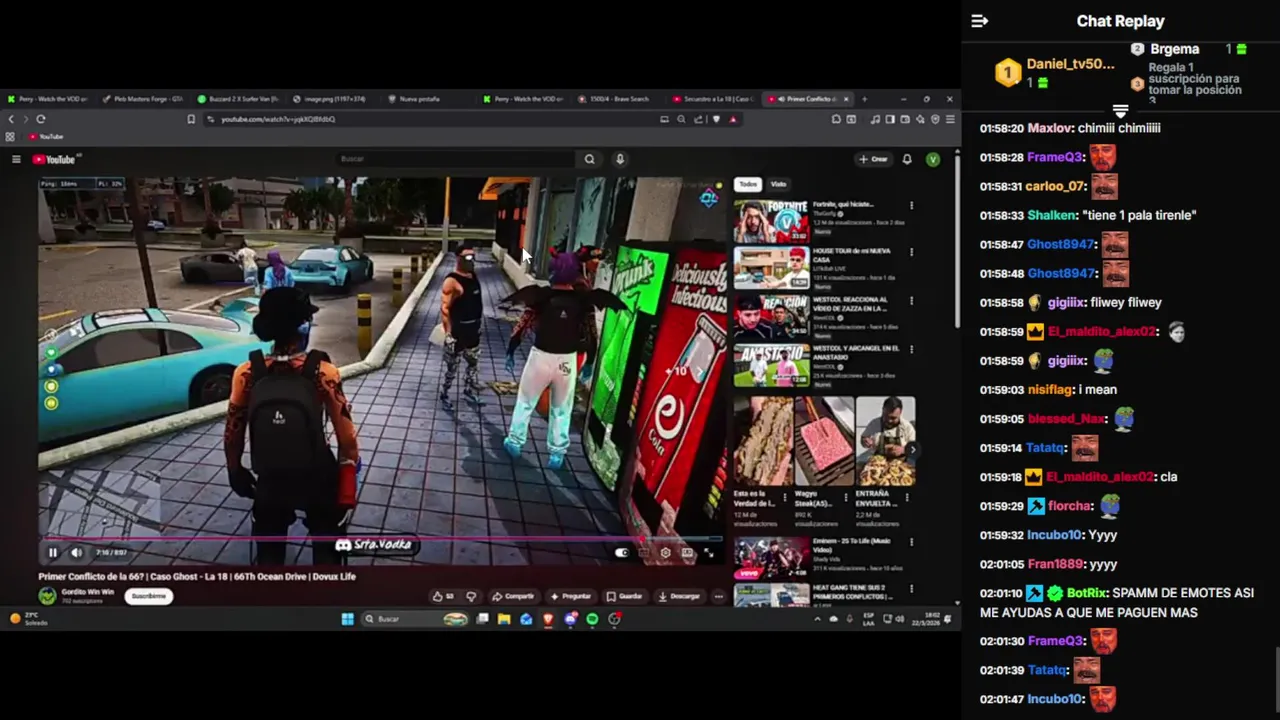Seek on the video progress bar

tap(380, 538)
